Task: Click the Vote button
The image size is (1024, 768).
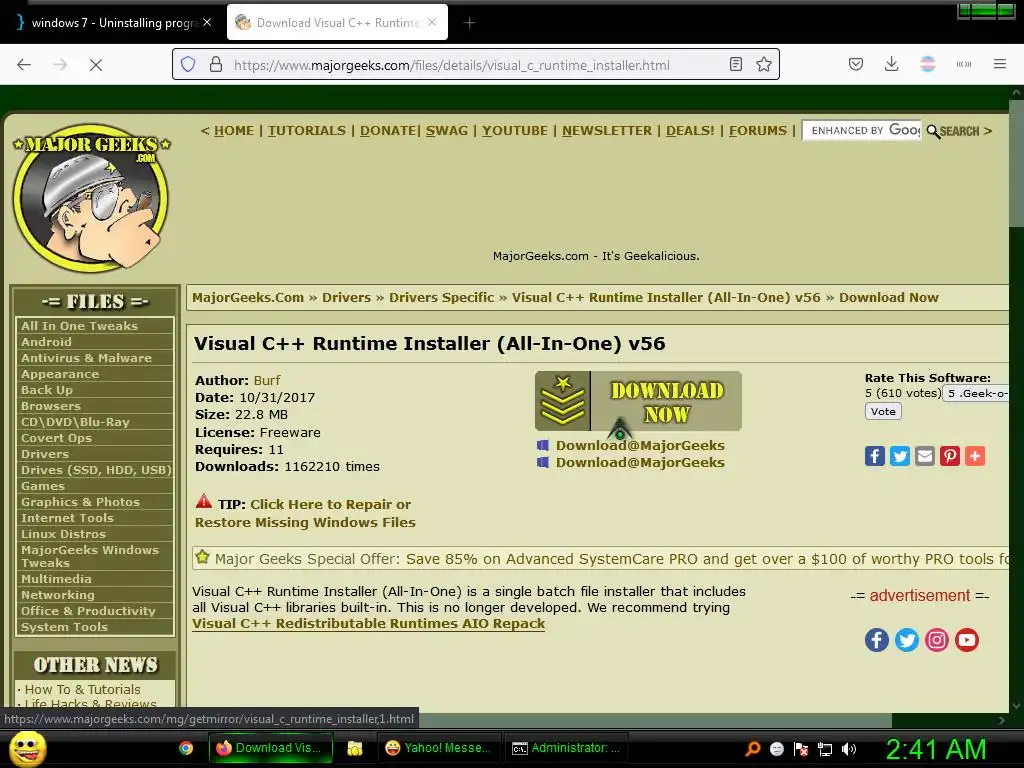Action: point(883,411)
